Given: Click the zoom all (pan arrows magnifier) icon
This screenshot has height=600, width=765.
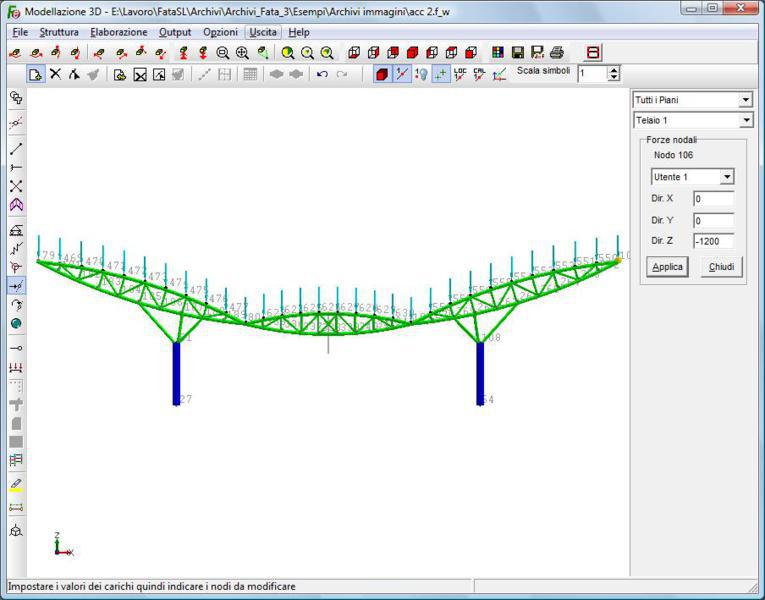Looking at the screenshot, I should [x=242, y=53].
